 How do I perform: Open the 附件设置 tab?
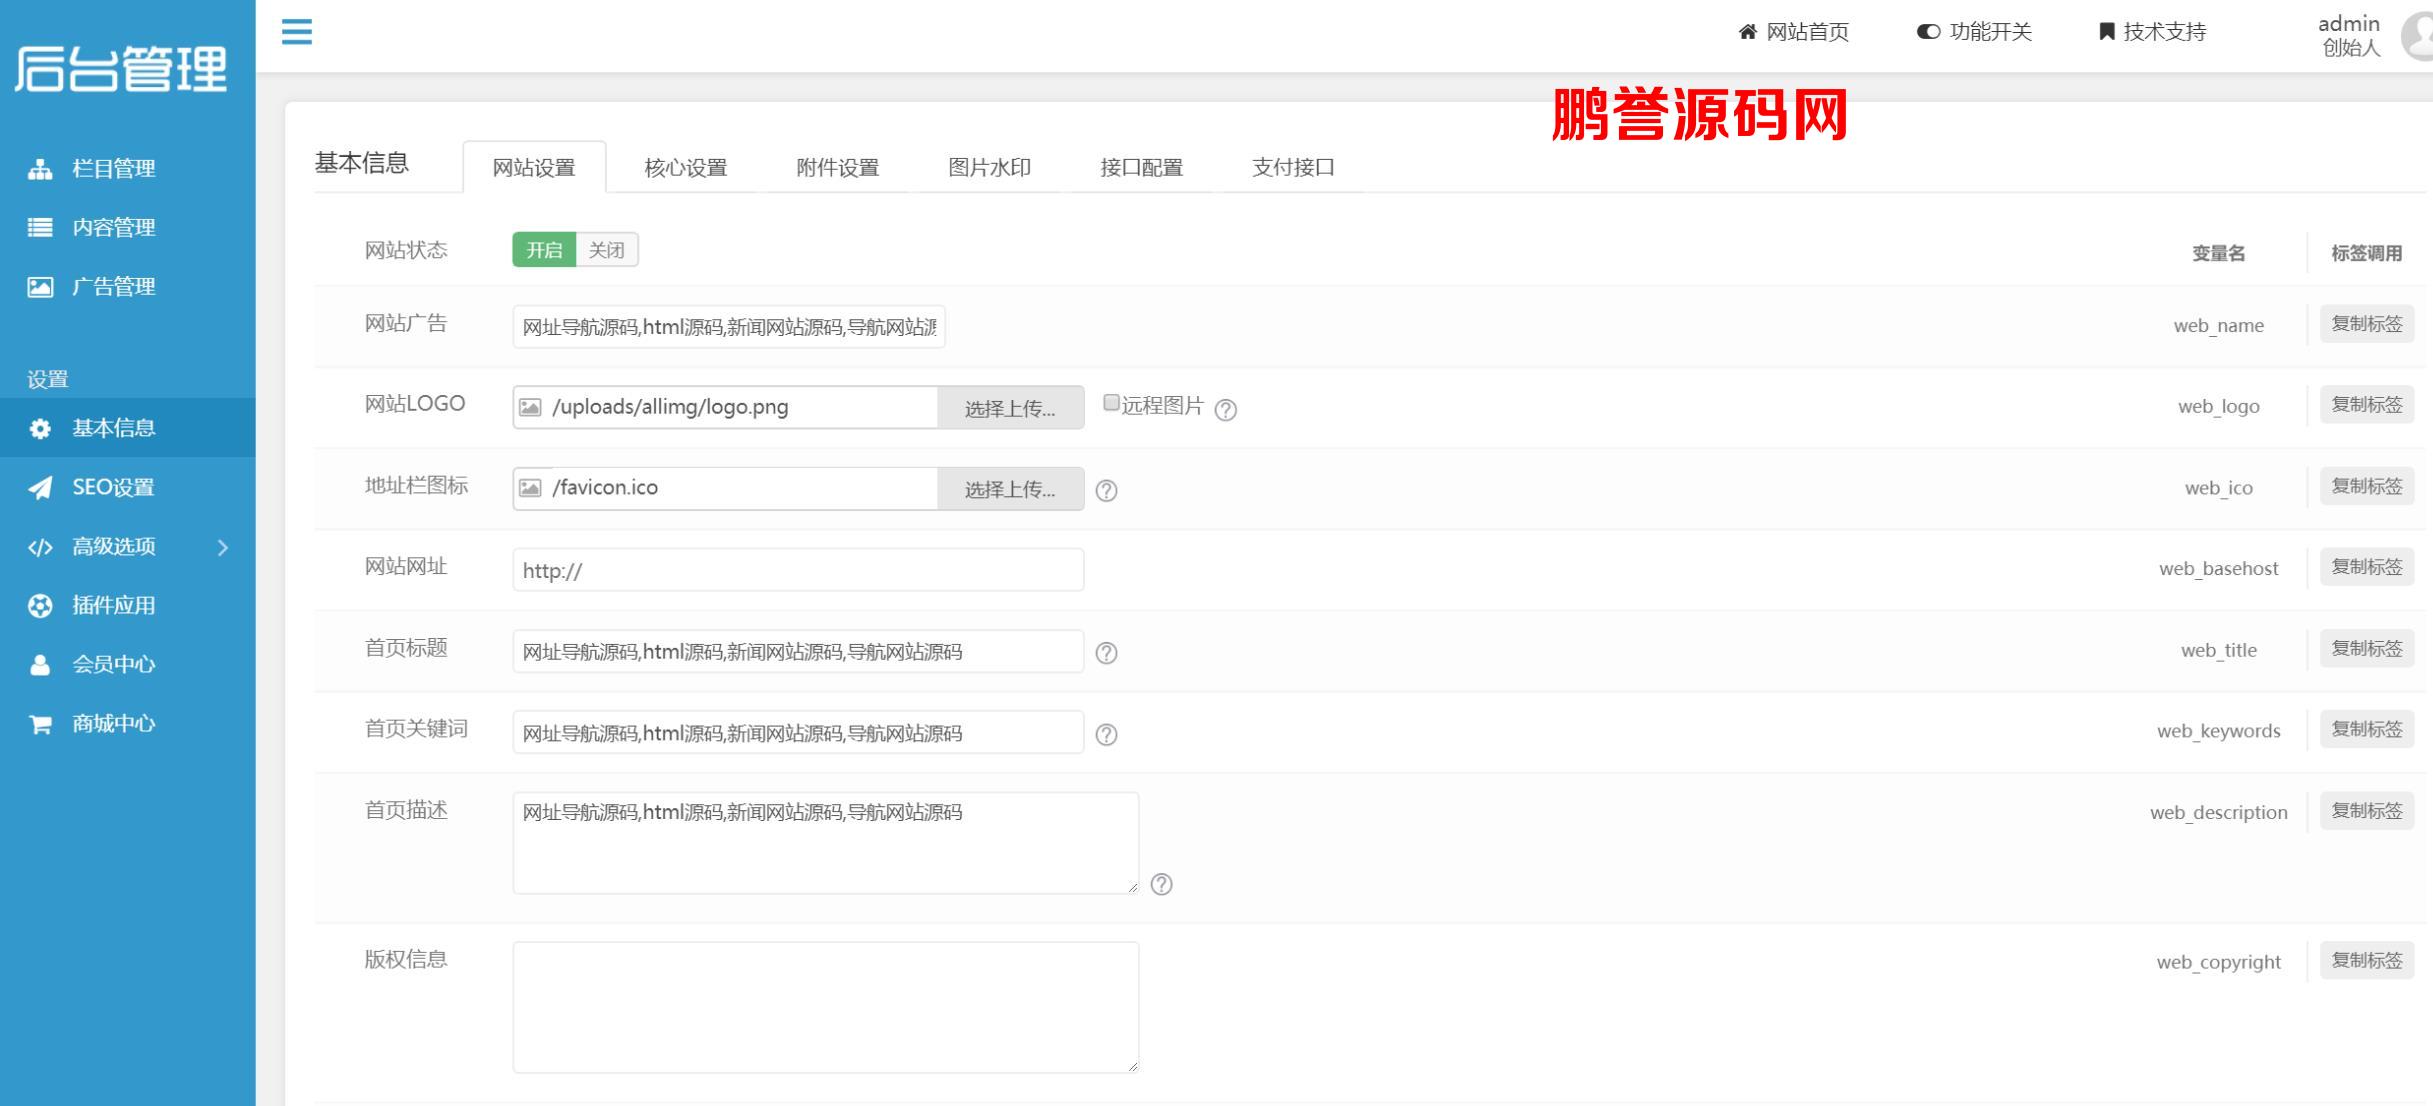click(x=838, y=167)
